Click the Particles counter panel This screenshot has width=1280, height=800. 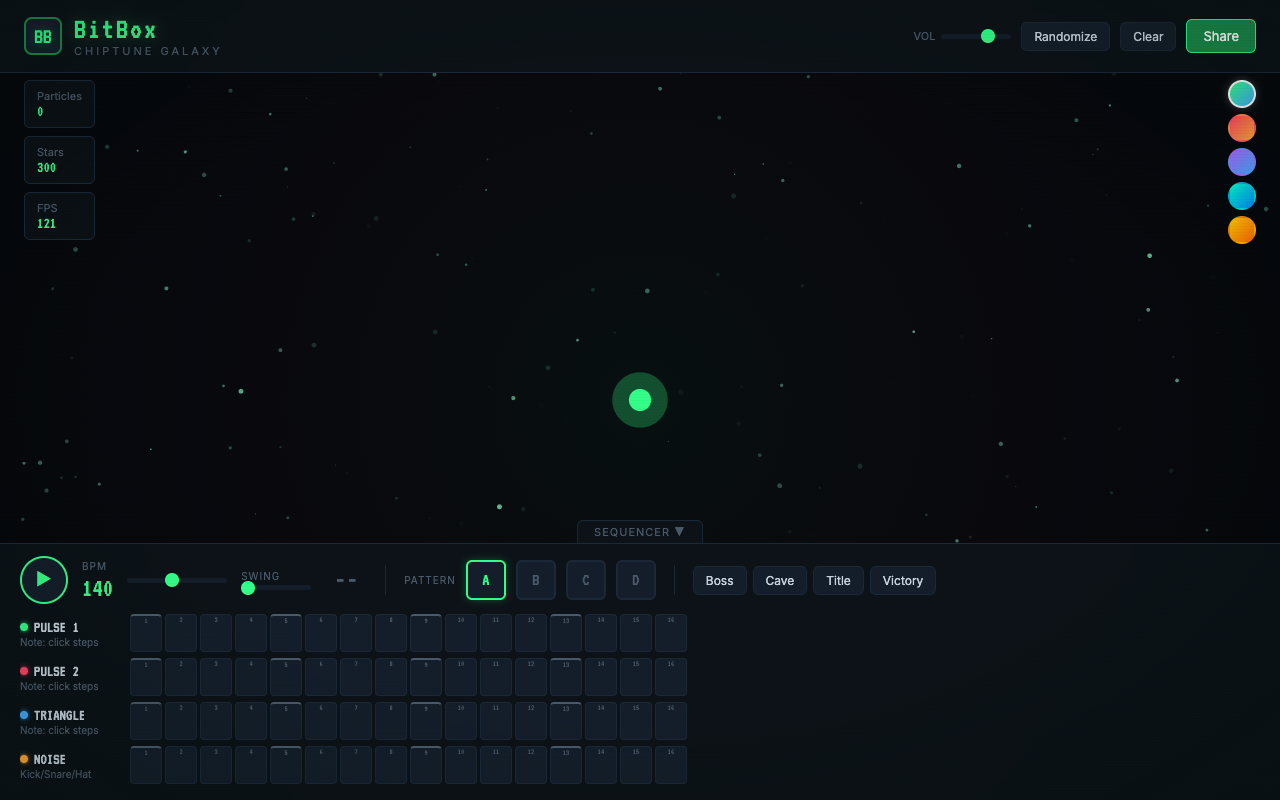click(x=59, y=104)
